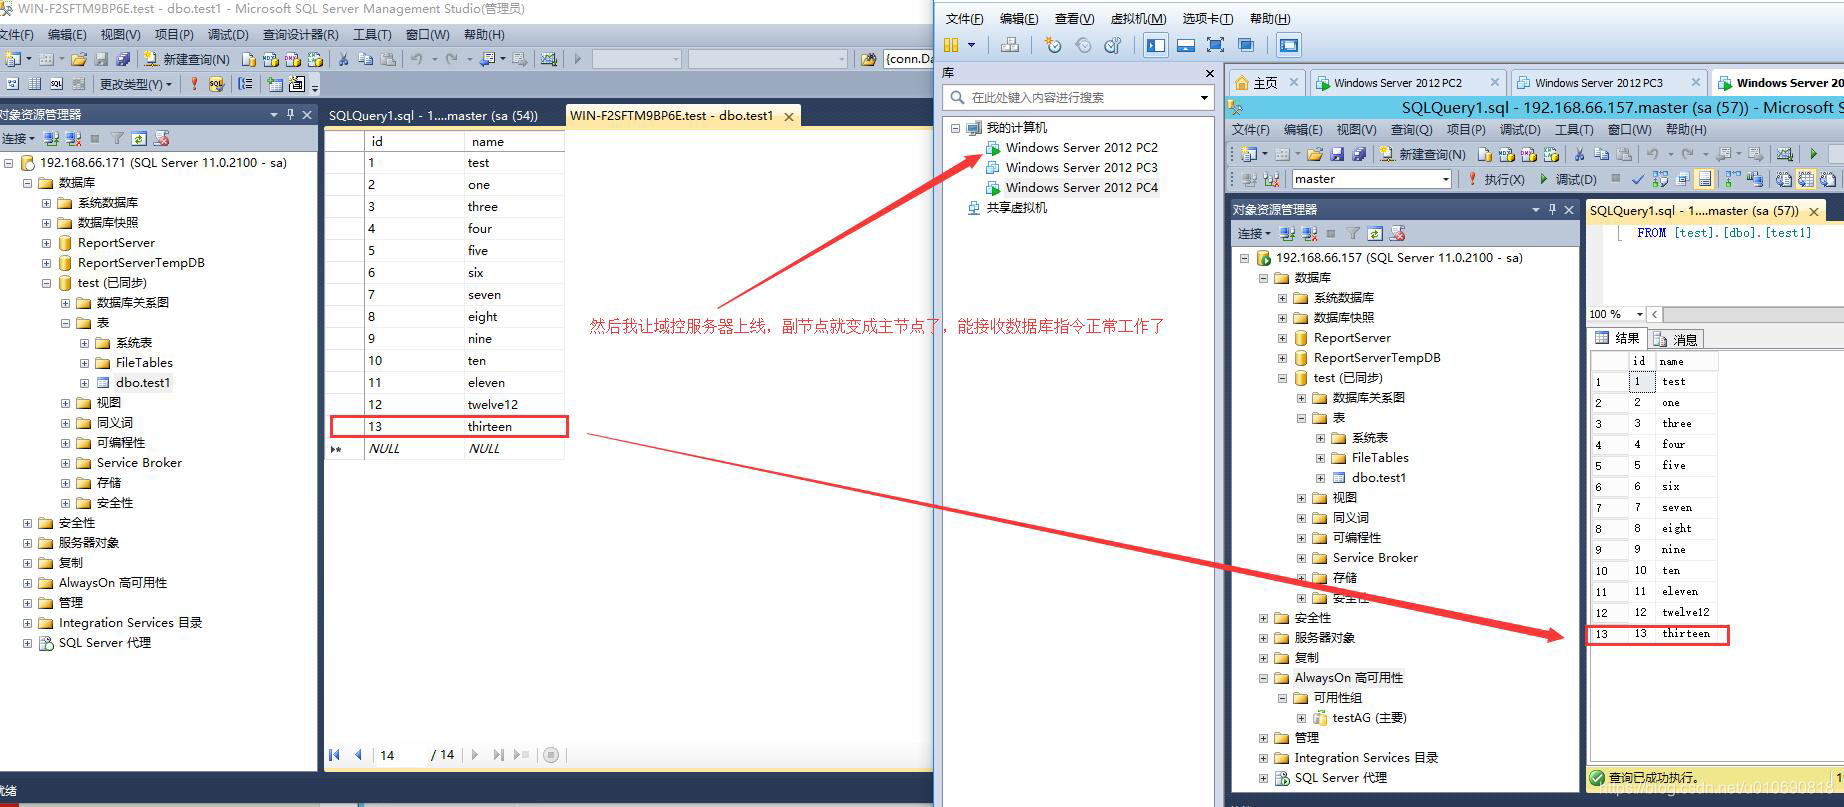Click 'thirteen' cell in guest results grid
Viewport: 1844px width, 807px height.
pos(1686,634)
